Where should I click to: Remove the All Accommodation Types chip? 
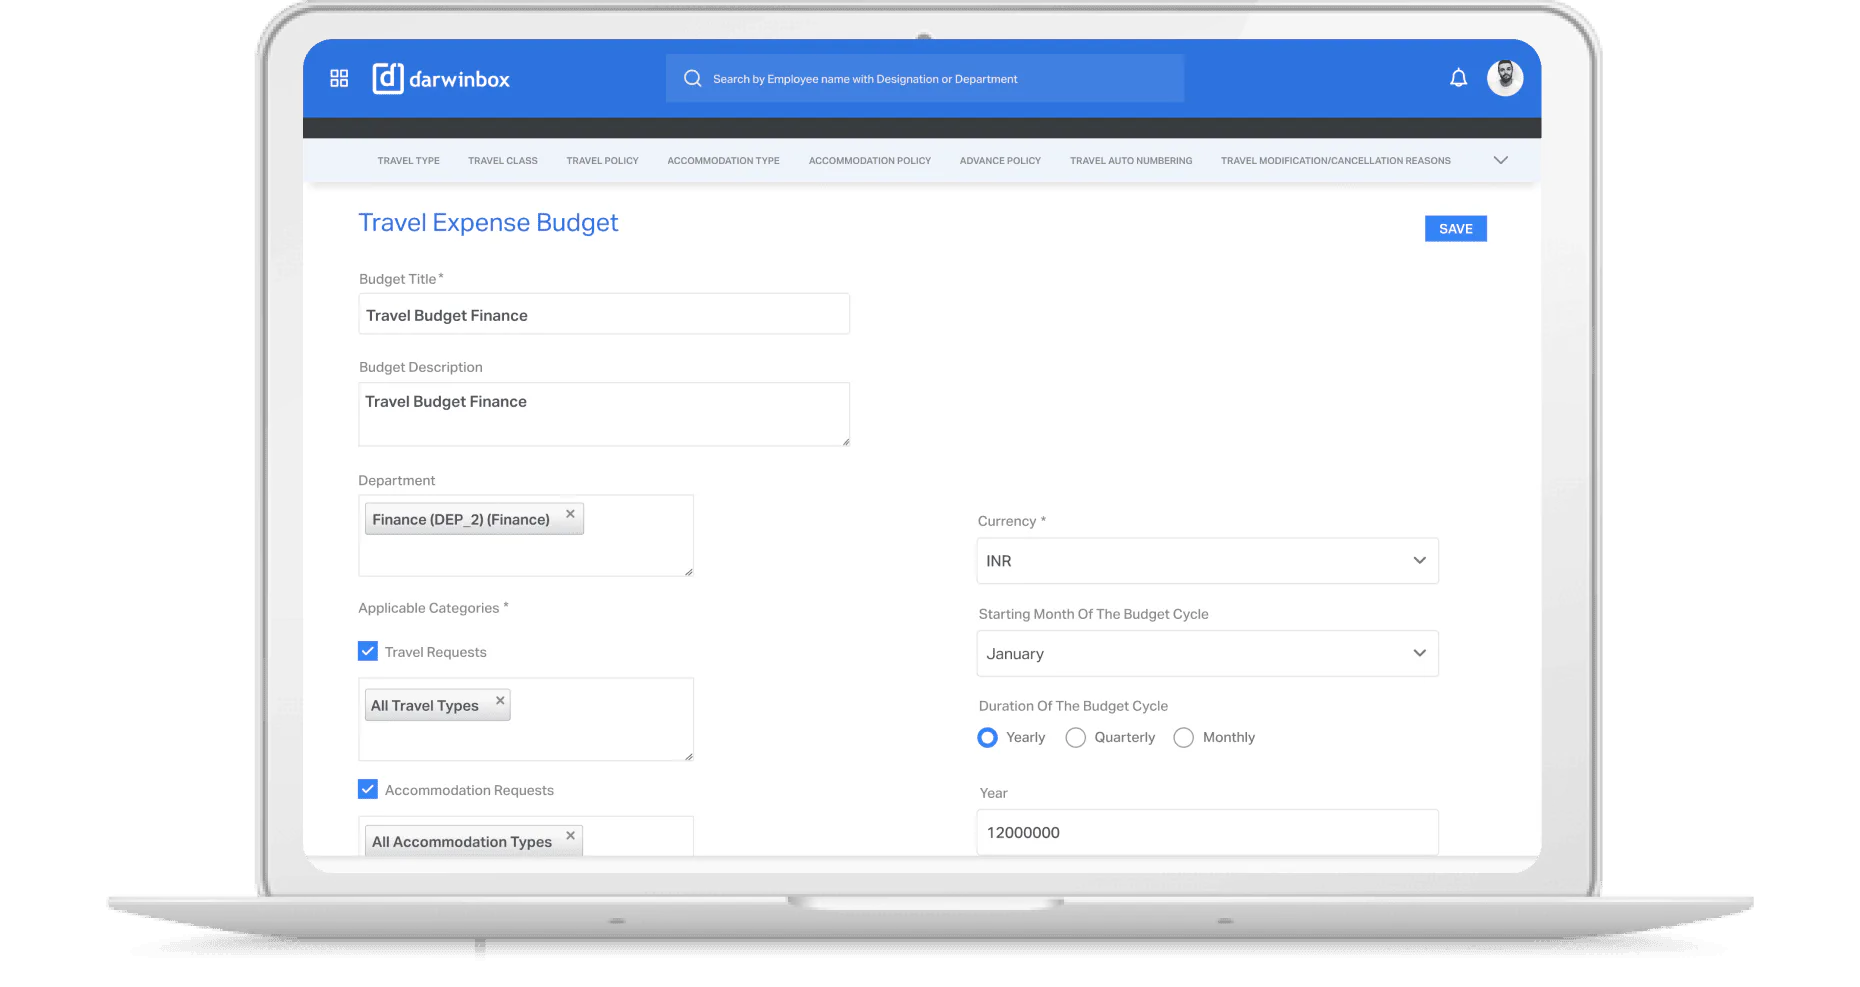[570, 836]
